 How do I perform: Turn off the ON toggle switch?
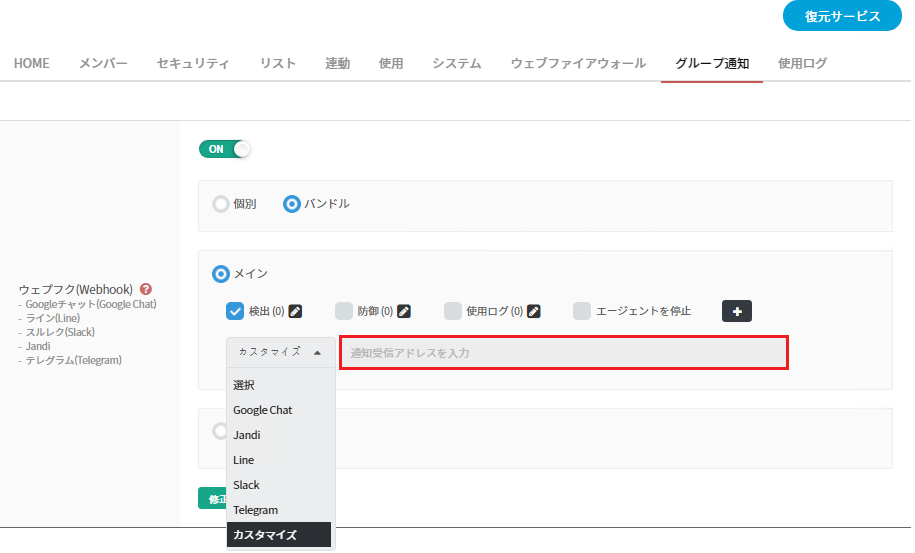225,149
